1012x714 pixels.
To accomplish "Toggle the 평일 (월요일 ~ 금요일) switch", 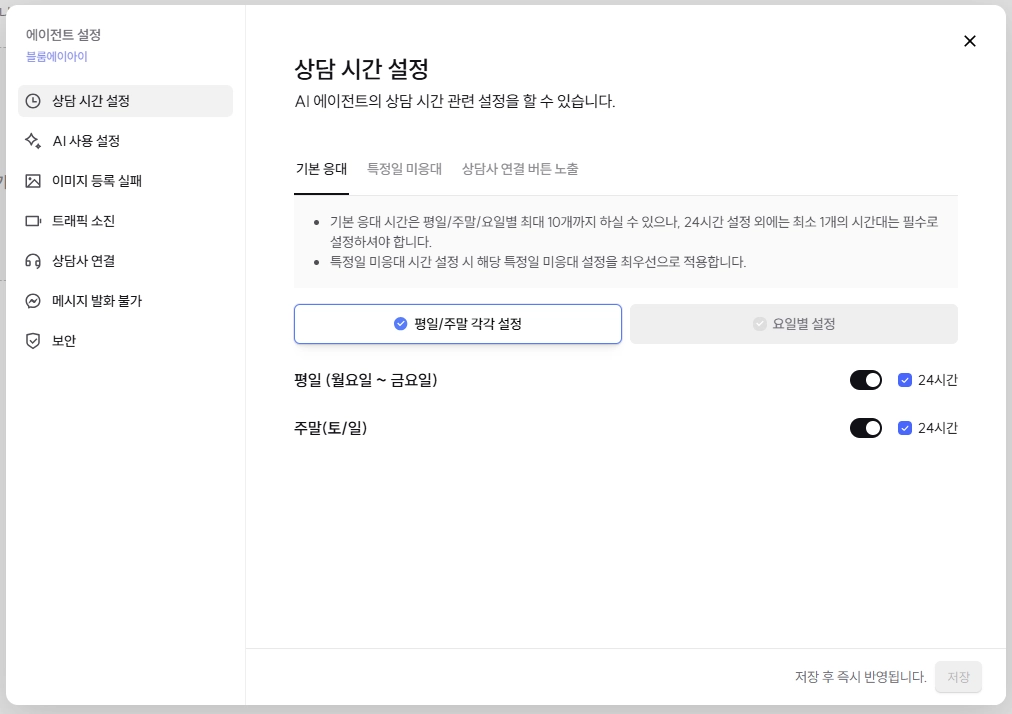I will coord(865,380).
